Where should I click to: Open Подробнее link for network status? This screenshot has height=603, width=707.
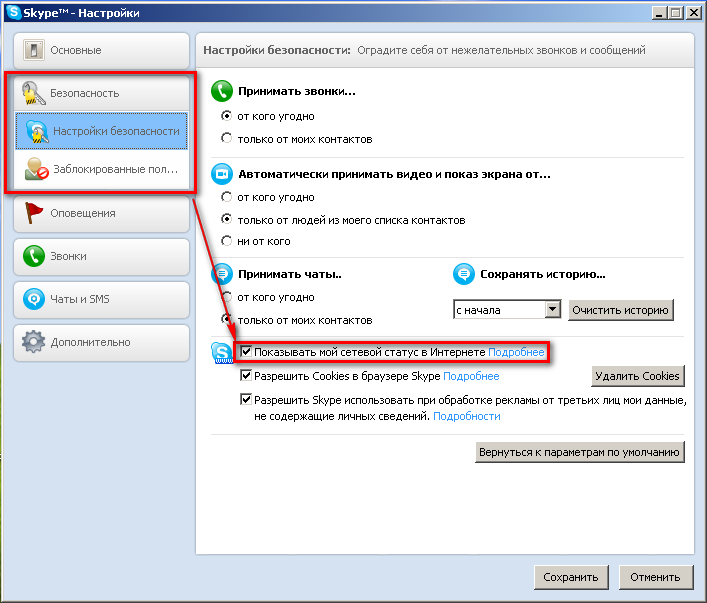point(516,352)
